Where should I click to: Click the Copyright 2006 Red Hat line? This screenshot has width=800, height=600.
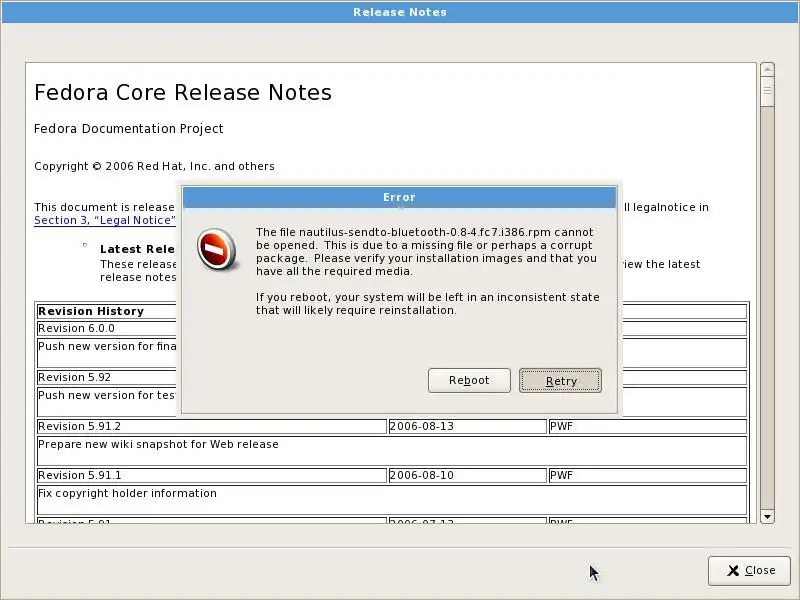pyautogui.click(x=154, y=166)
